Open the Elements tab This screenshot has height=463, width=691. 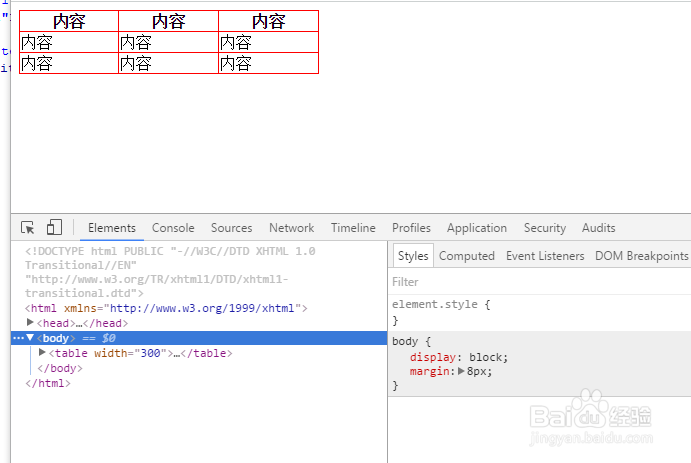[x=111, y=228]
